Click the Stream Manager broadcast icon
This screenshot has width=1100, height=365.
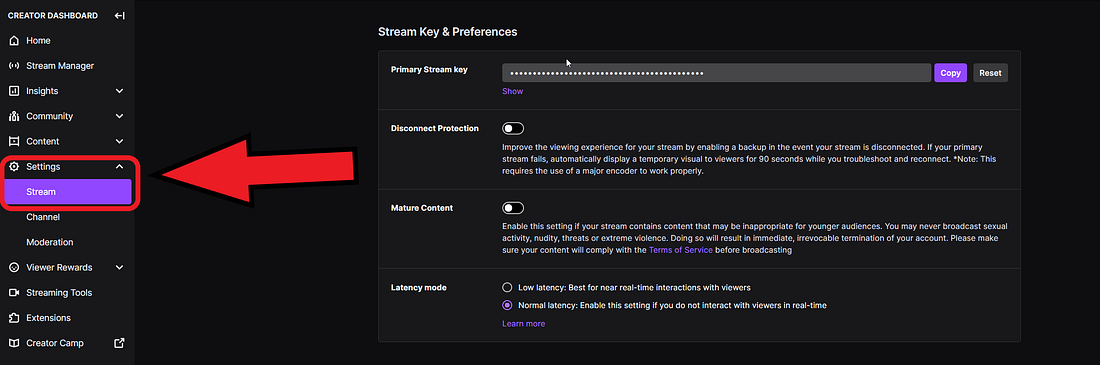pos(13,66)
